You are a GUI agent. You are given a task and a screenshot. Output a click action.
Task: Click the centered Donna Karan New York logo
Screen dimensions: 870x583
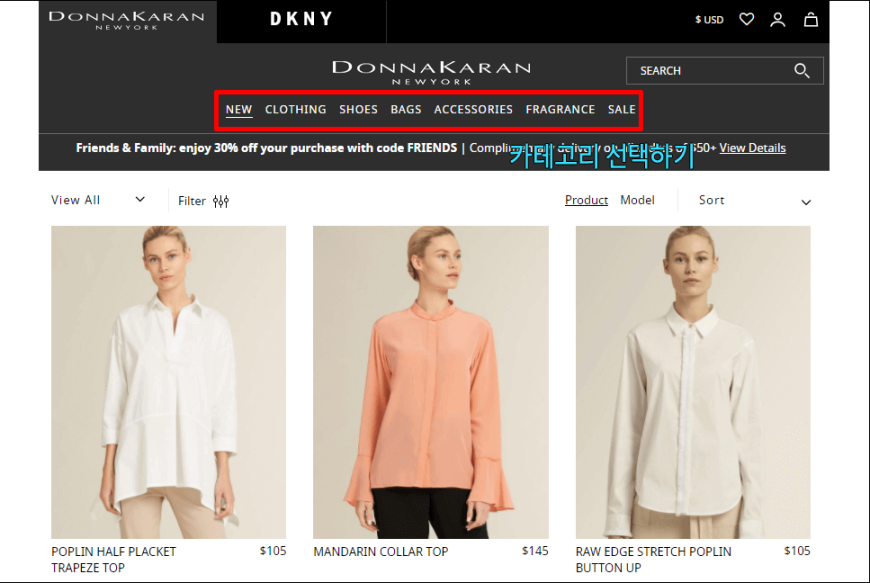click(431, 72)
